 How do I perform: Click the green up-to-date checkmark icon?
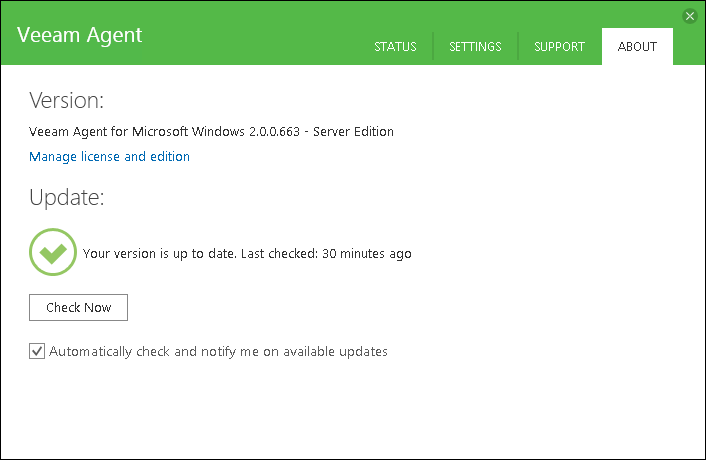point(53,253)
